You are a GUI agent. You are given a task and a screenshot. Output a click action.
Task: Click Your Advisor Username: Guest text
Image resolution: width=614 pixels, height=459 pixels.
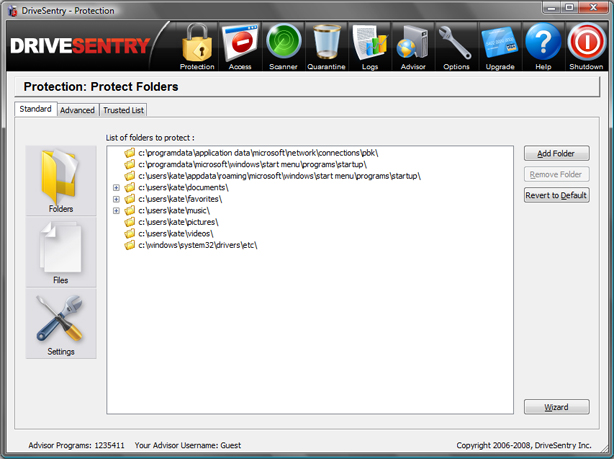[188, 445]
